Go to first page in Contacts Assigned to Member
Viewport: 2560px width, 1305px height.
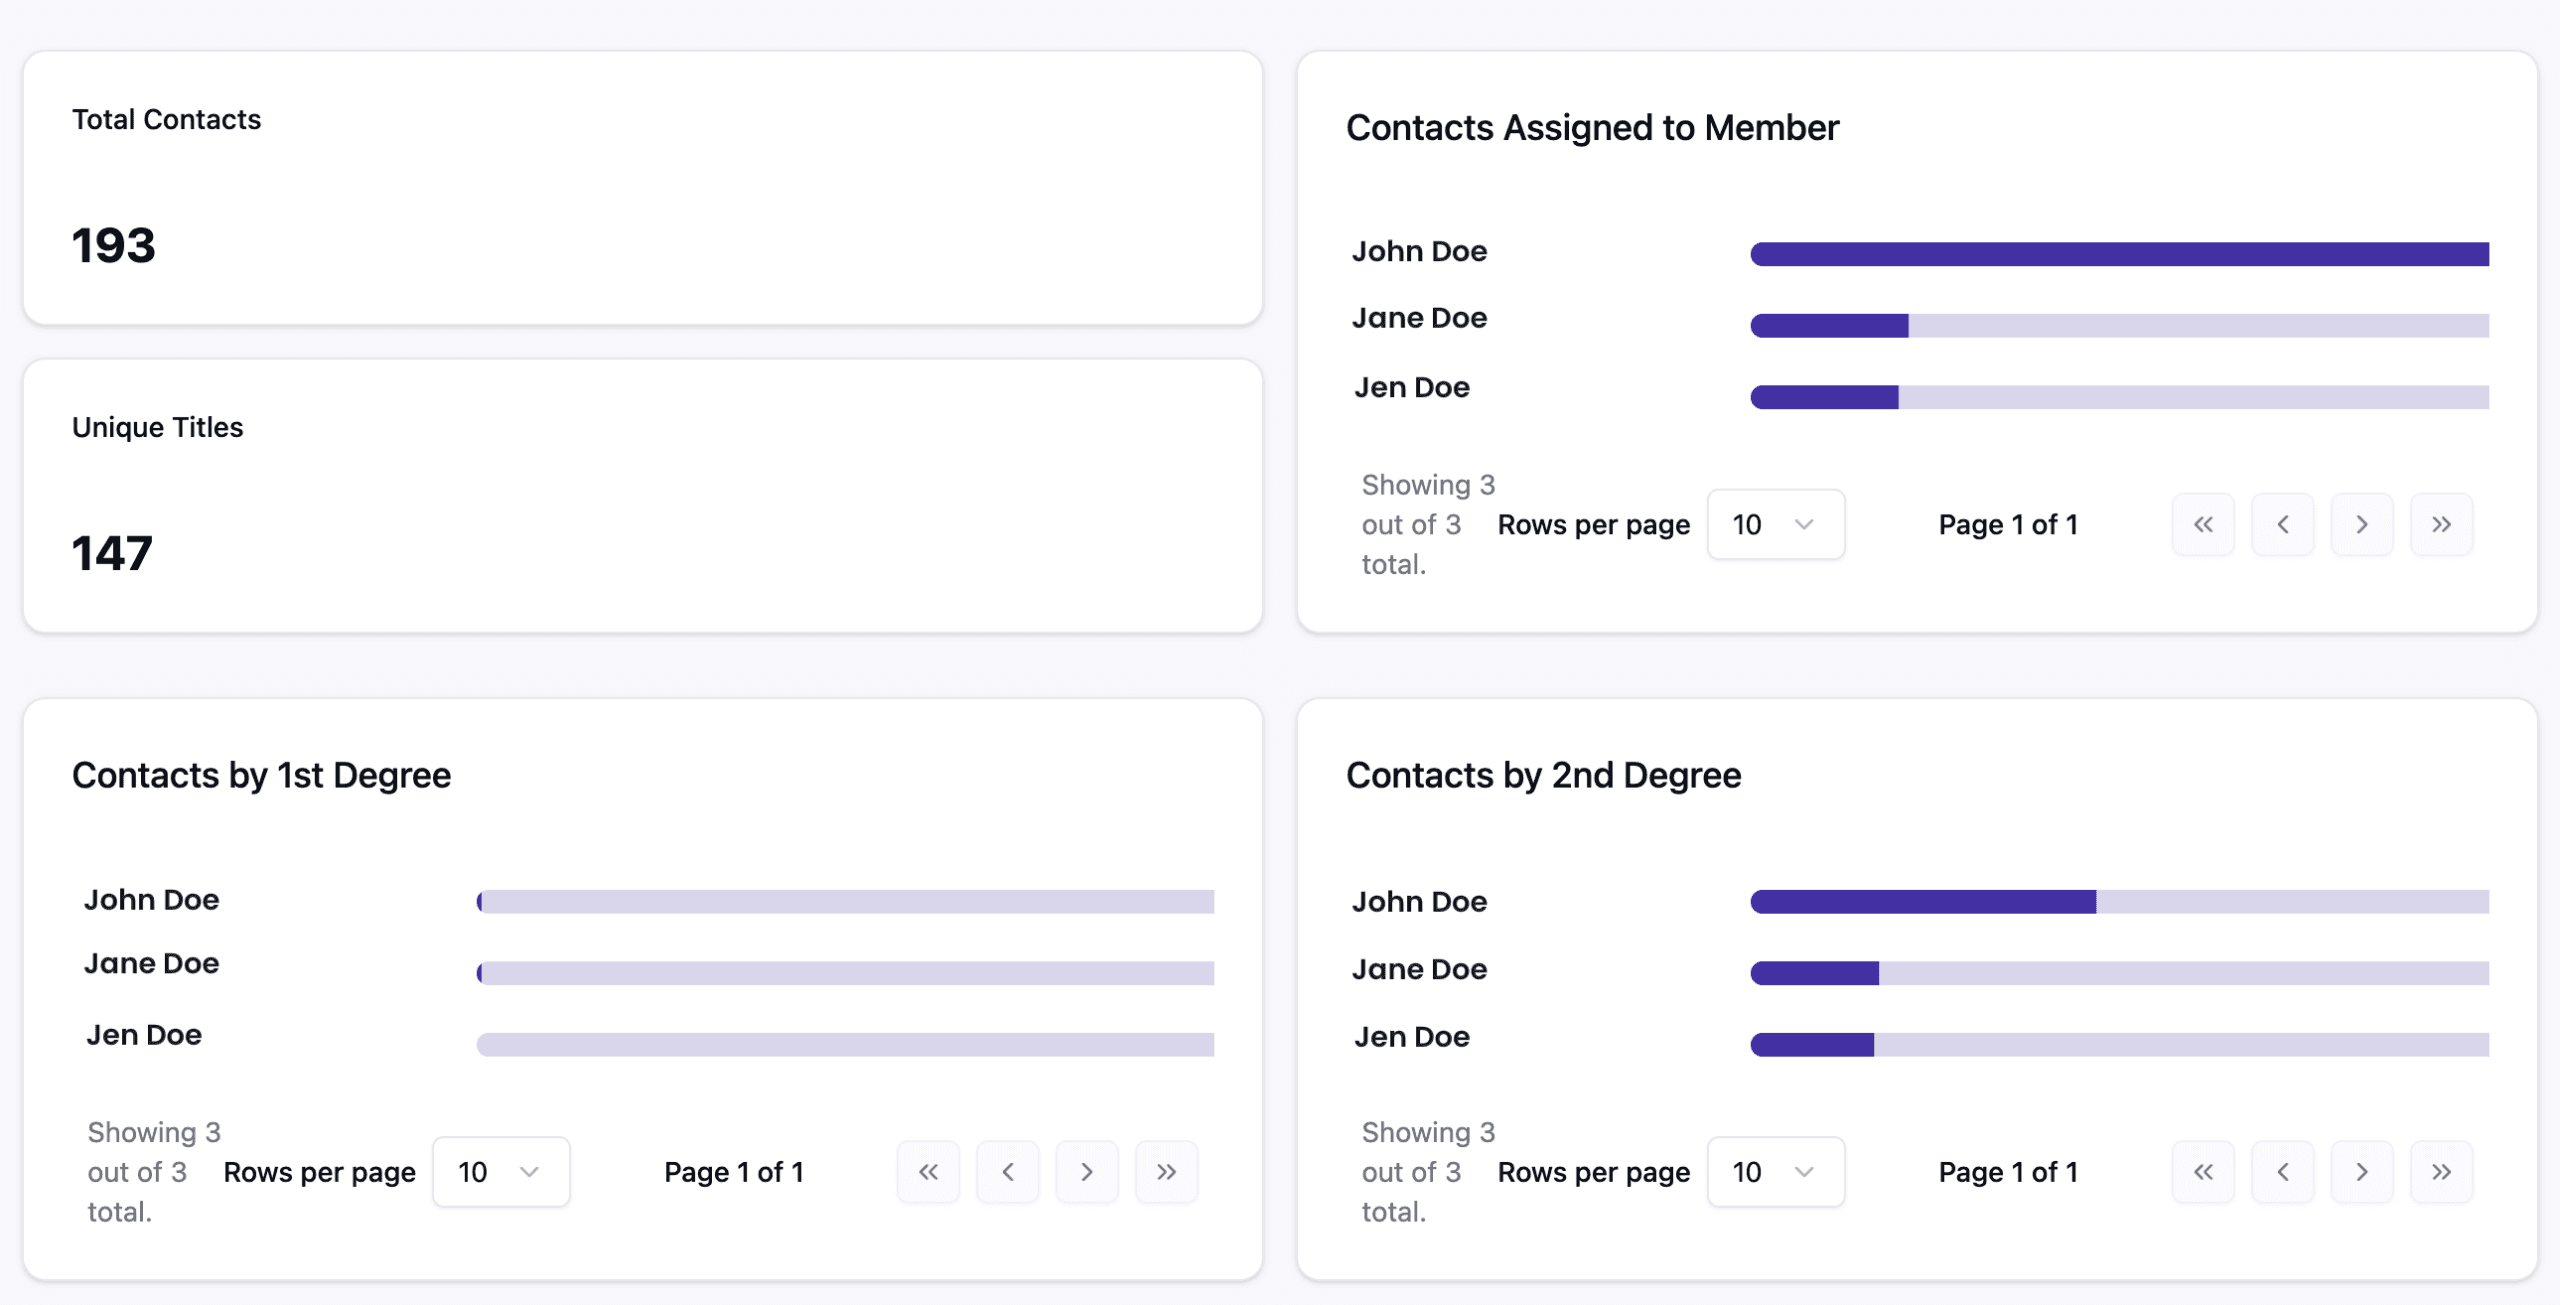click(x=2203, y=524)
